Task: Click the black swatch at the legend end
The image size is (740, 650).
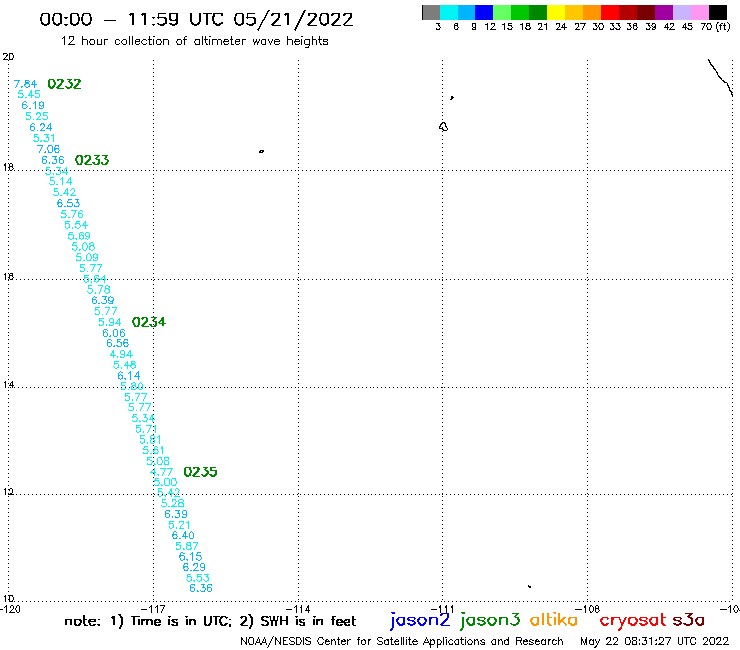Action: (x=717, y=12)
